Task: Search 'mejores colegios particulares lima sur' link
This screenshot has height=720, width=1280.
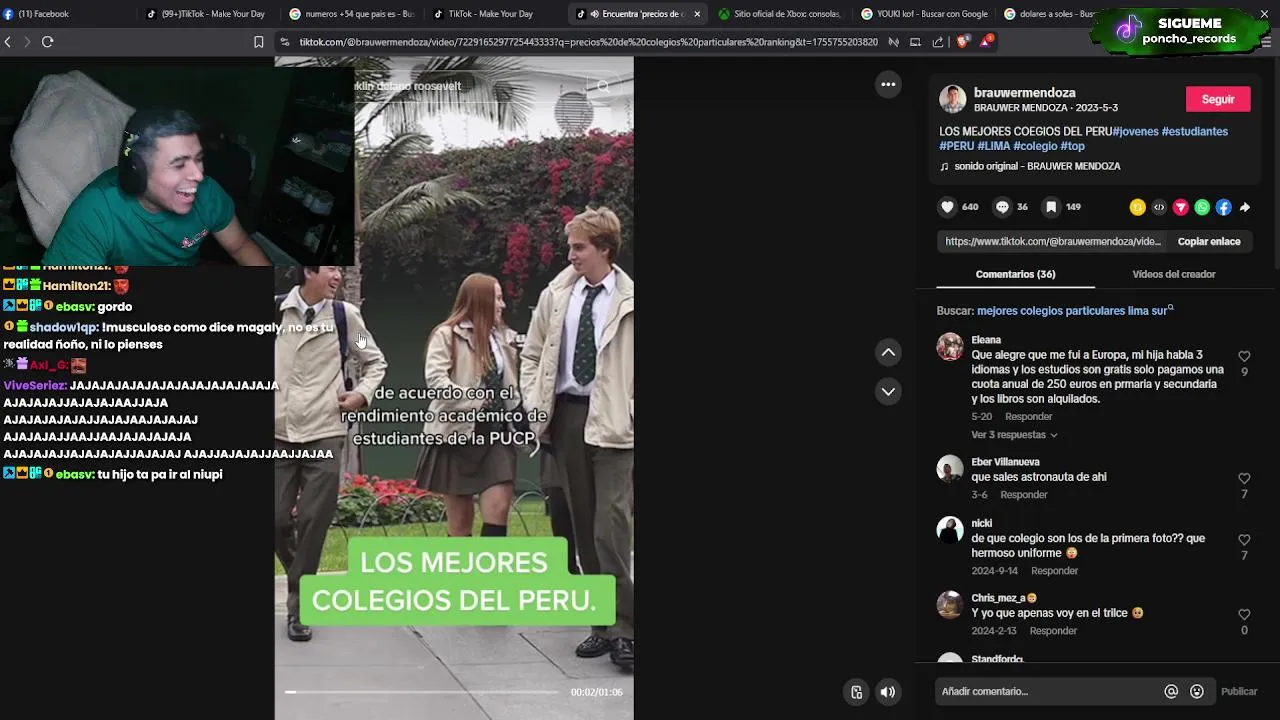Action: [x=1075, y=311]
